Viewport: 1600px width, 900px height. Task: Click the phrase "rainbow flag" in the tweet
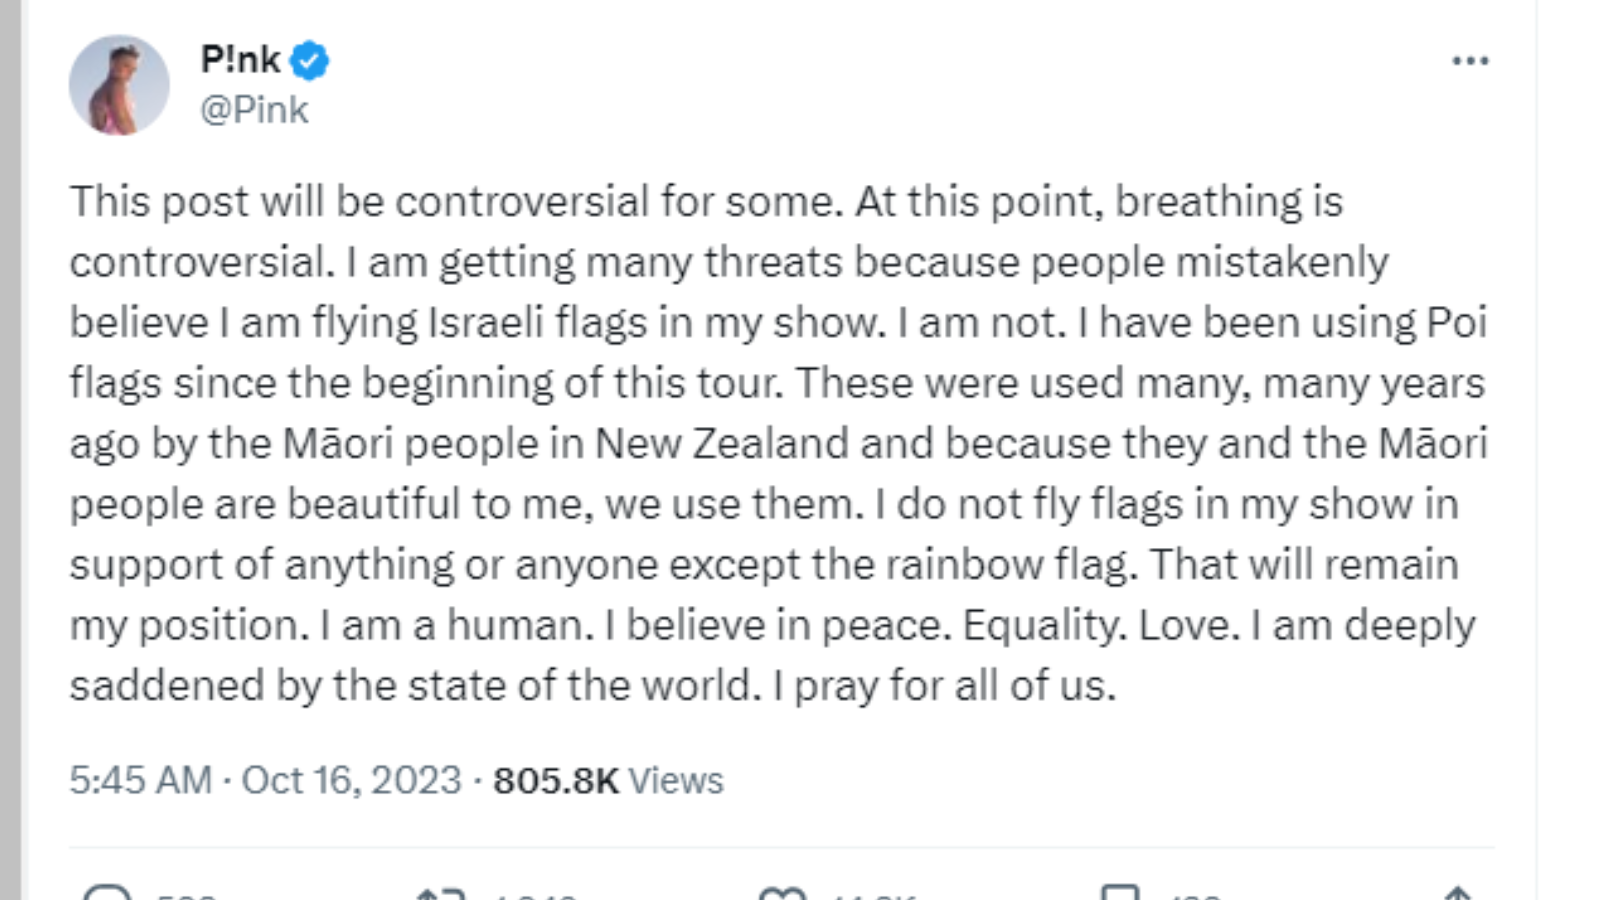click(1011, 565)
